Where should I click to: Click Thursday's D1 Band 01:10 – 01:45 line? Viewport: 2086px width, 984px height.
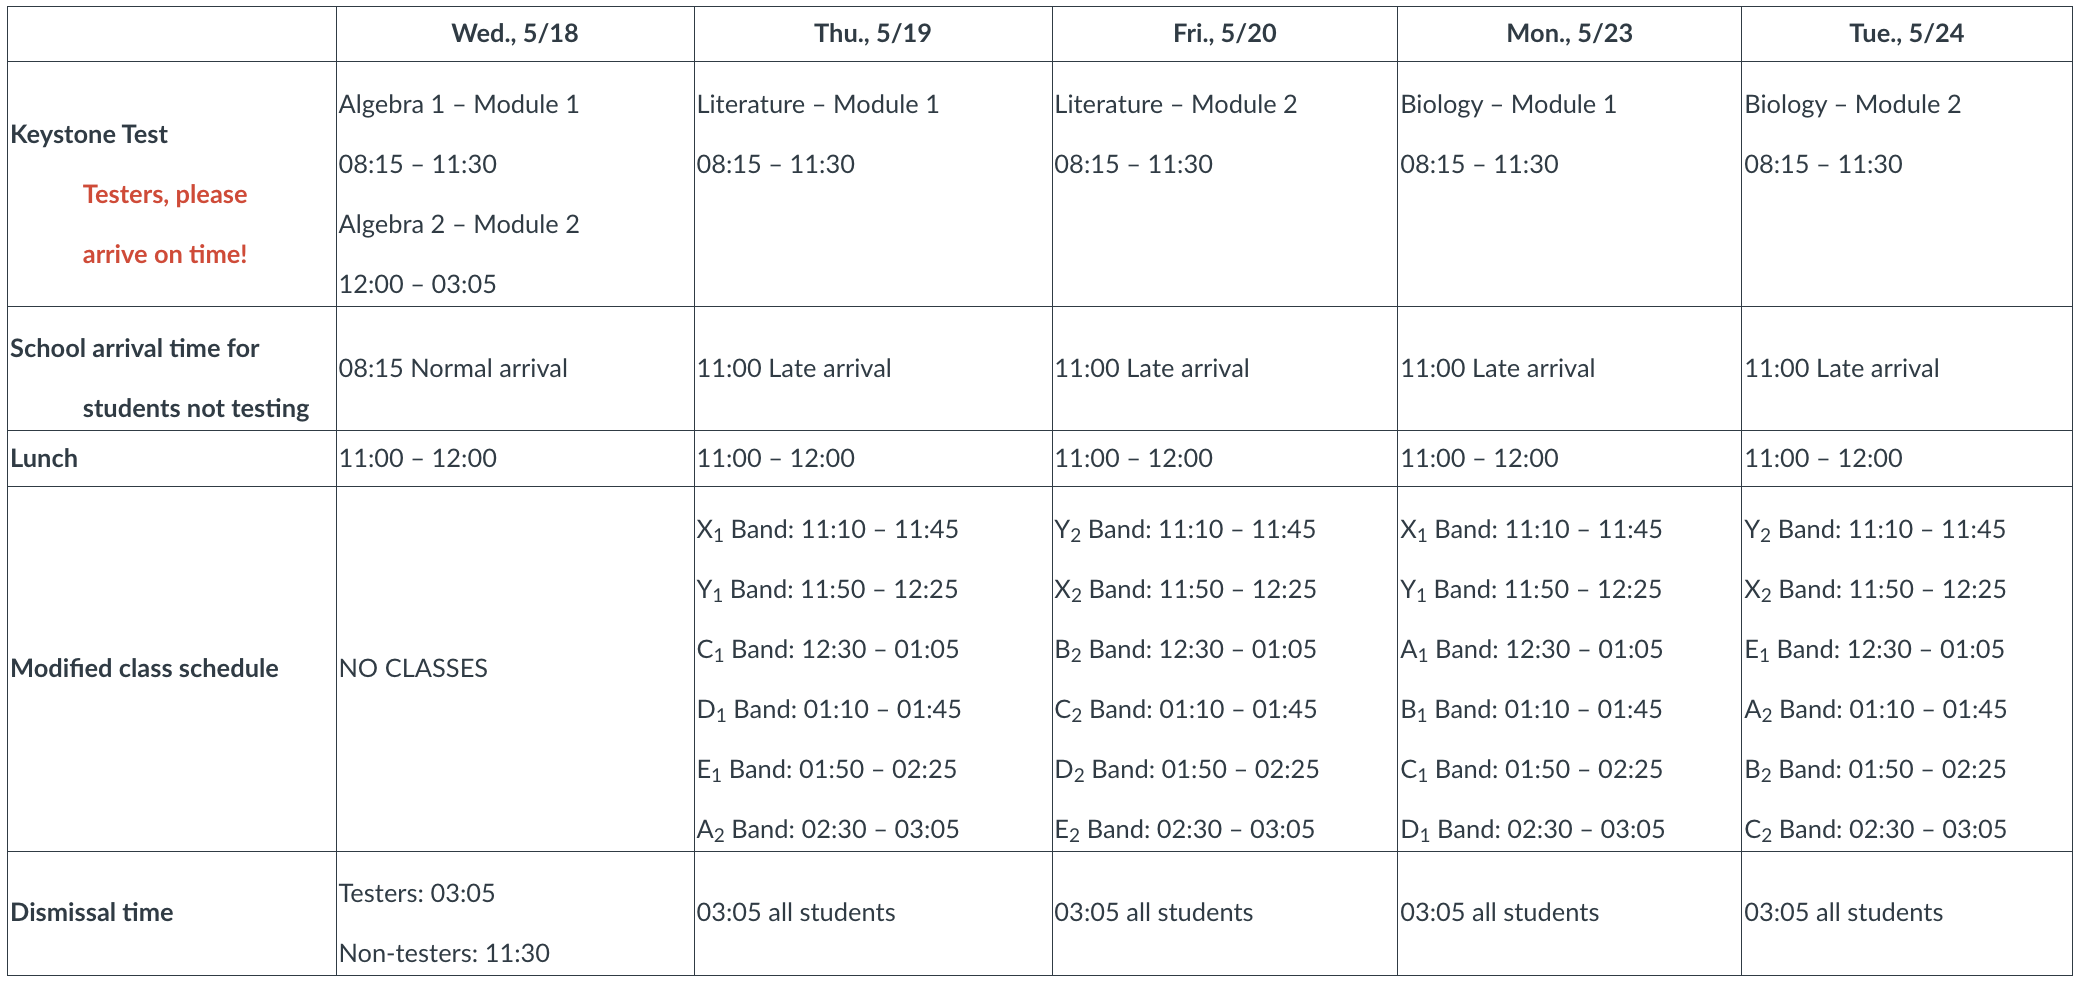coord(828,710)
